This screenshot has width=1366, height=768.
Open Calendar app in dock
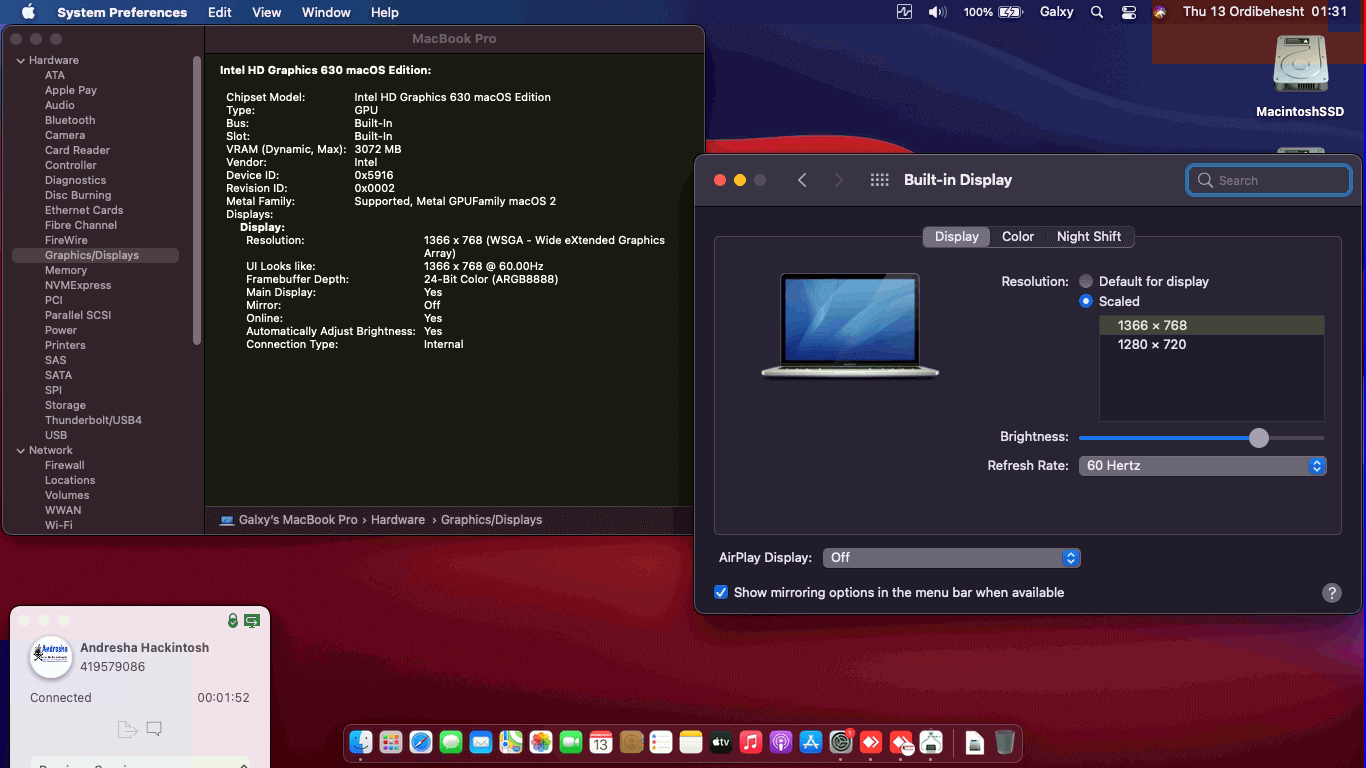click(601, 742)
